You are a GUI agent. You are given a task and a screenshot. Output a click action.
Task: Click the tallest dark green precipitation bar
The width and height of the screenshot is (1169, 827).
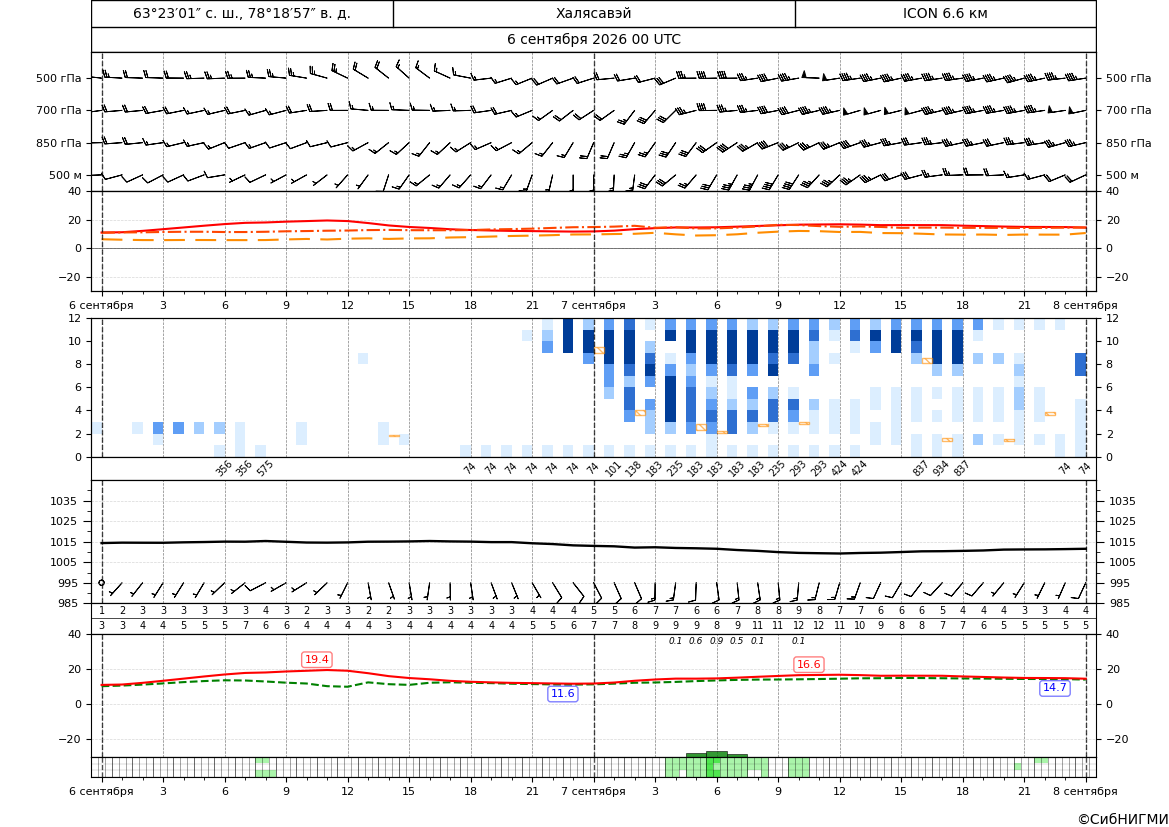coord(717,754)
